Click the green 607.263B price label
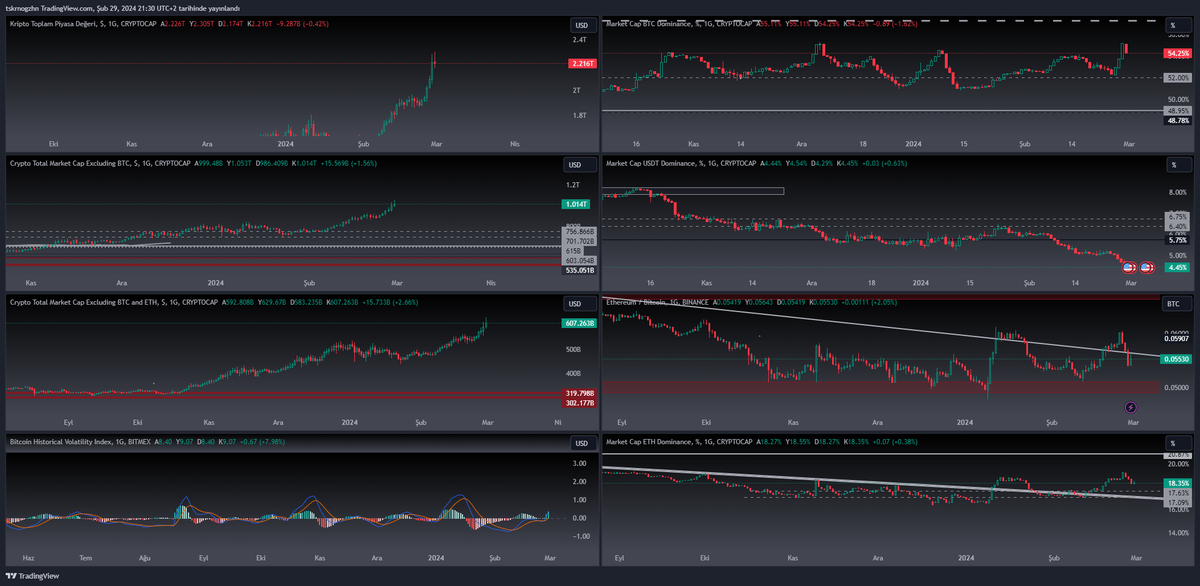This screenshot has width=1200, height=586. click(581, 324)
